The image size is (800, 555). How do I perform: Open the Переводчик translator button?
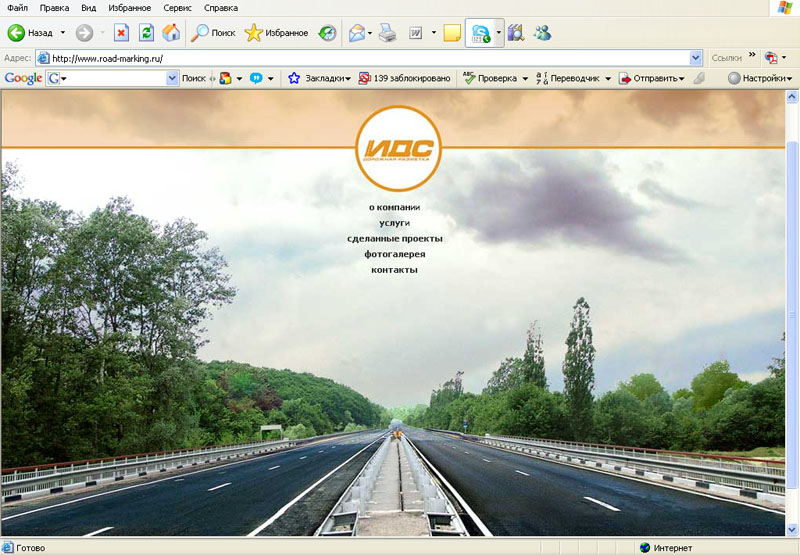click(x=567, y=78)
